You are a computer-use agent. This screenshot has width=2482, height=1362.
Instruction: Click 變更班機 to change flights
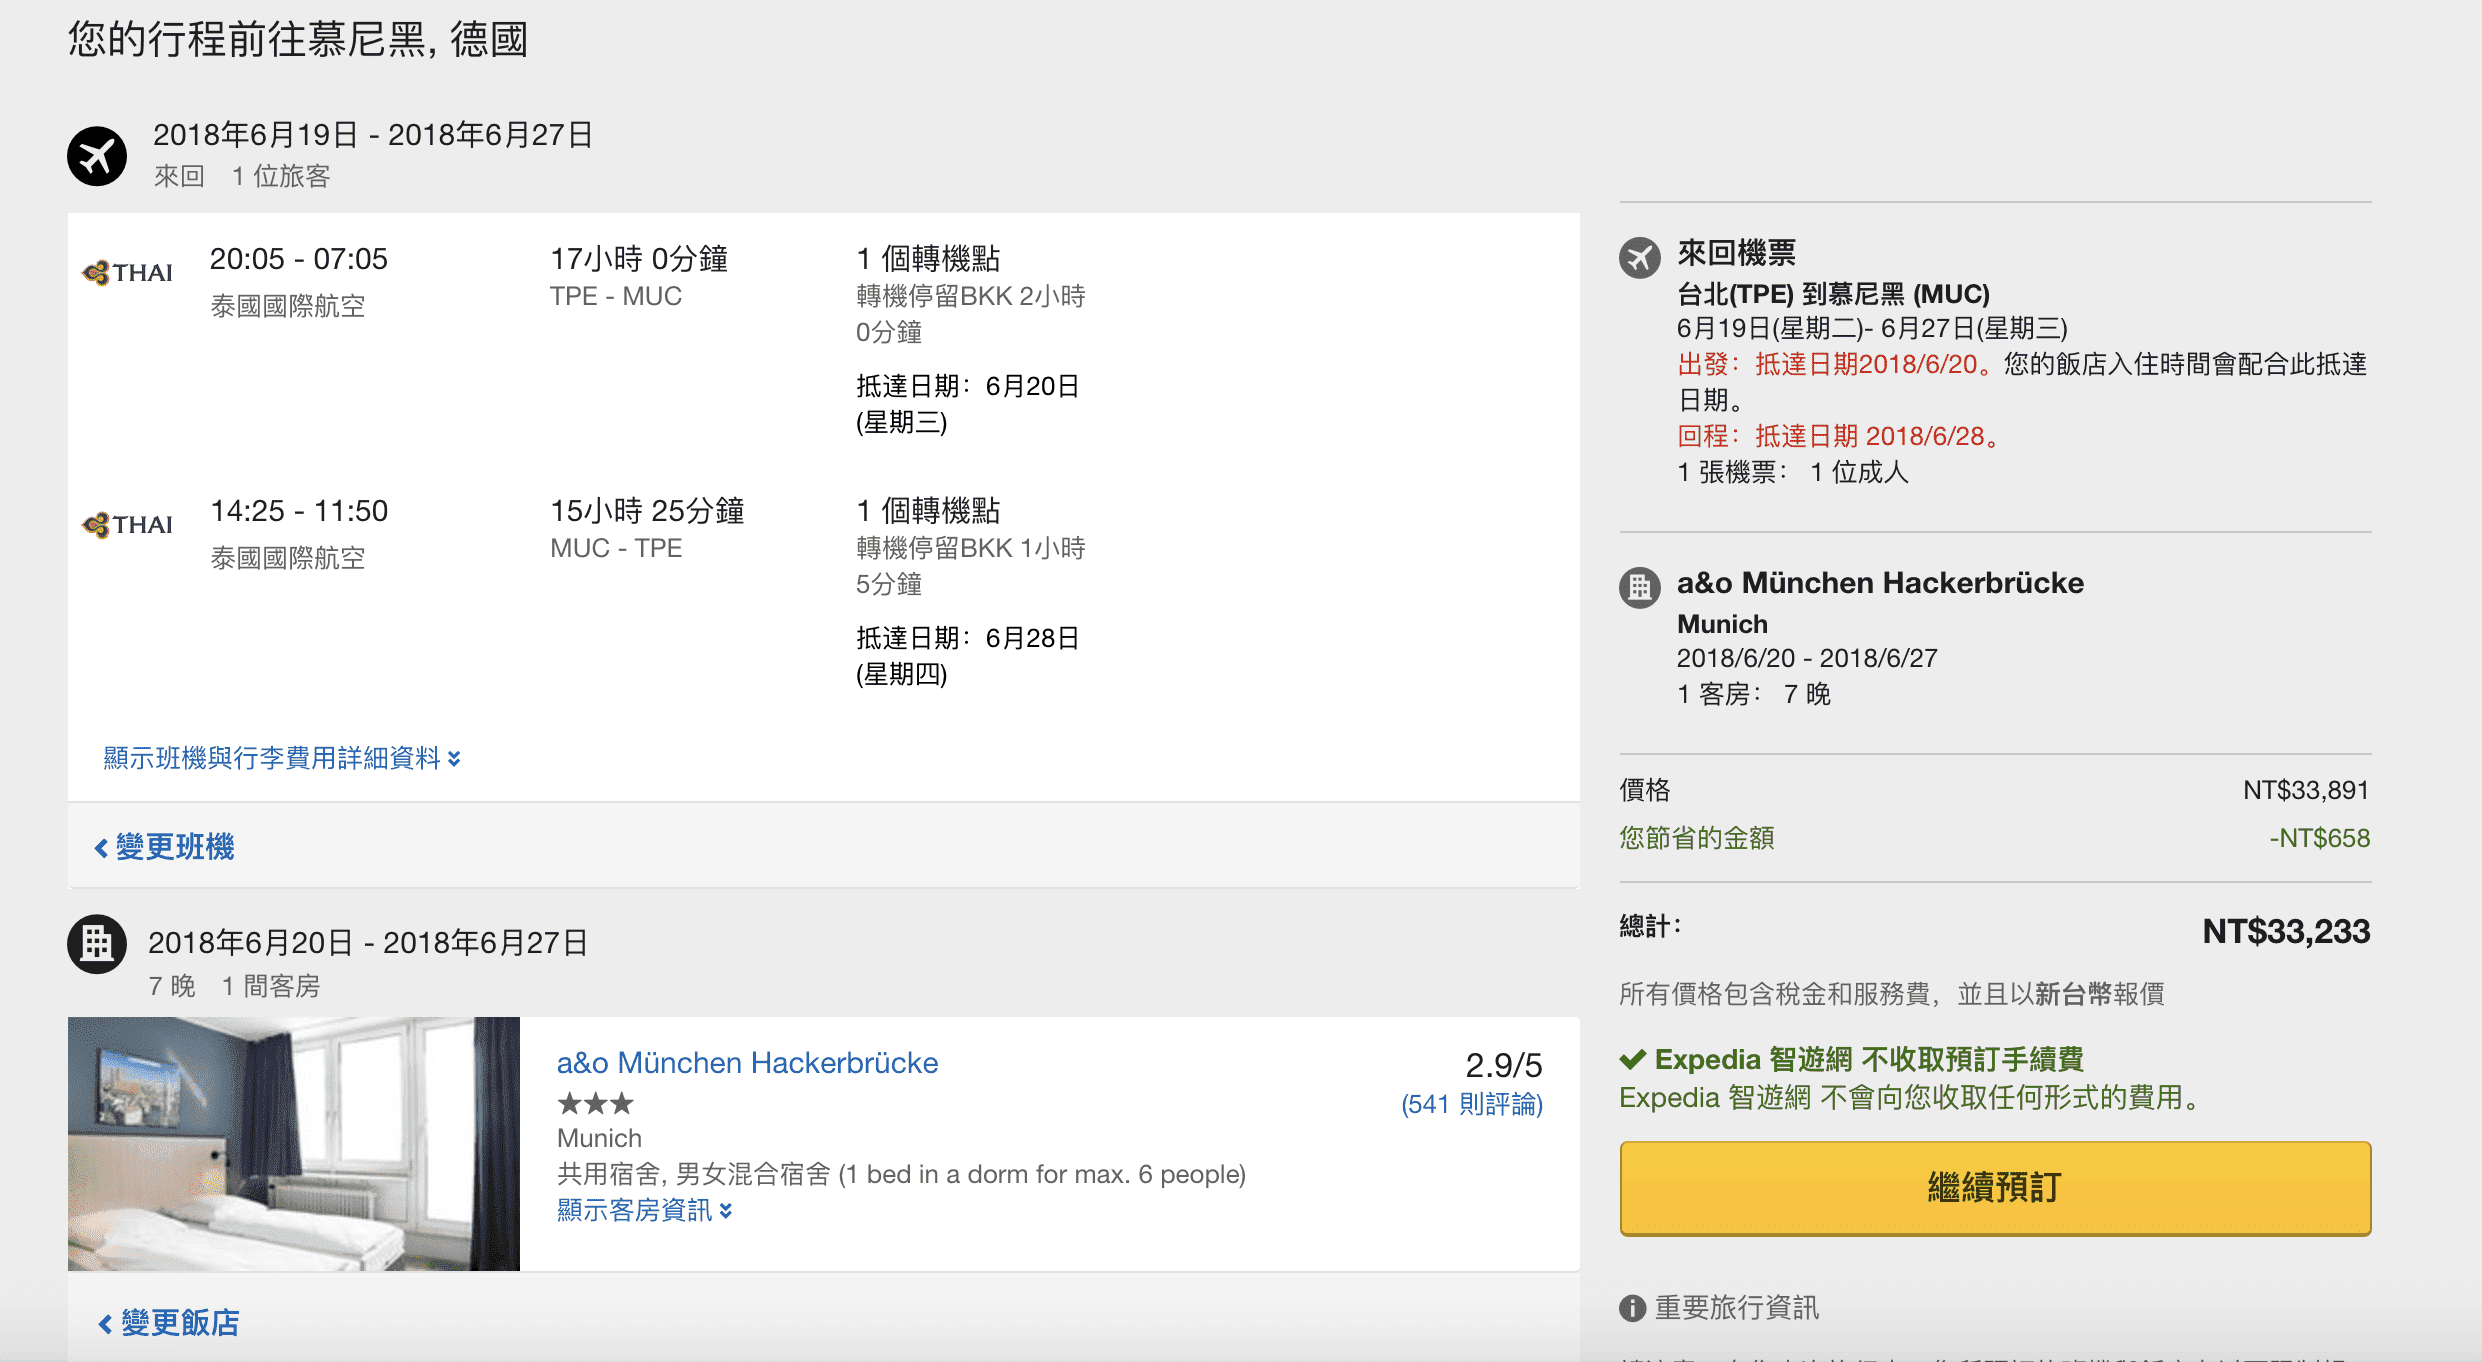[164, 847]
